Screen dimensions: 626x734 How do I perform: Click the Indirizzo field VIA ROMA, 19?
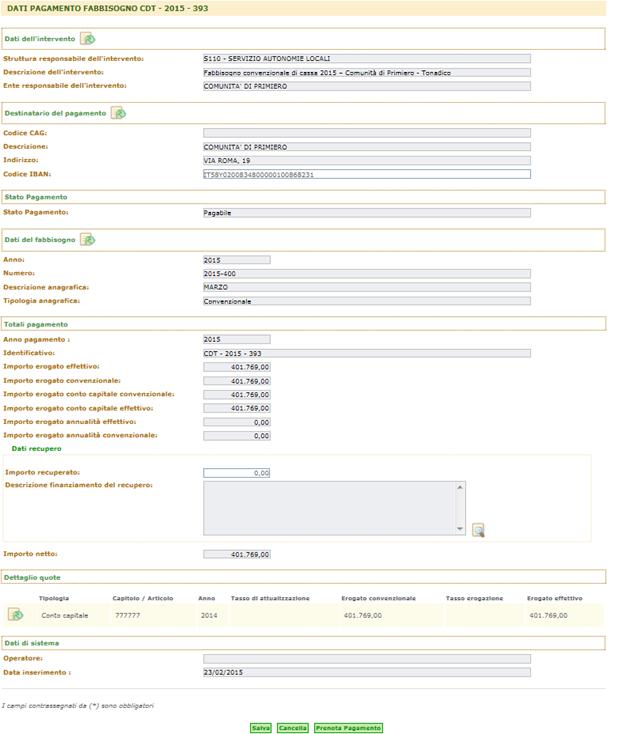(367, 161)
